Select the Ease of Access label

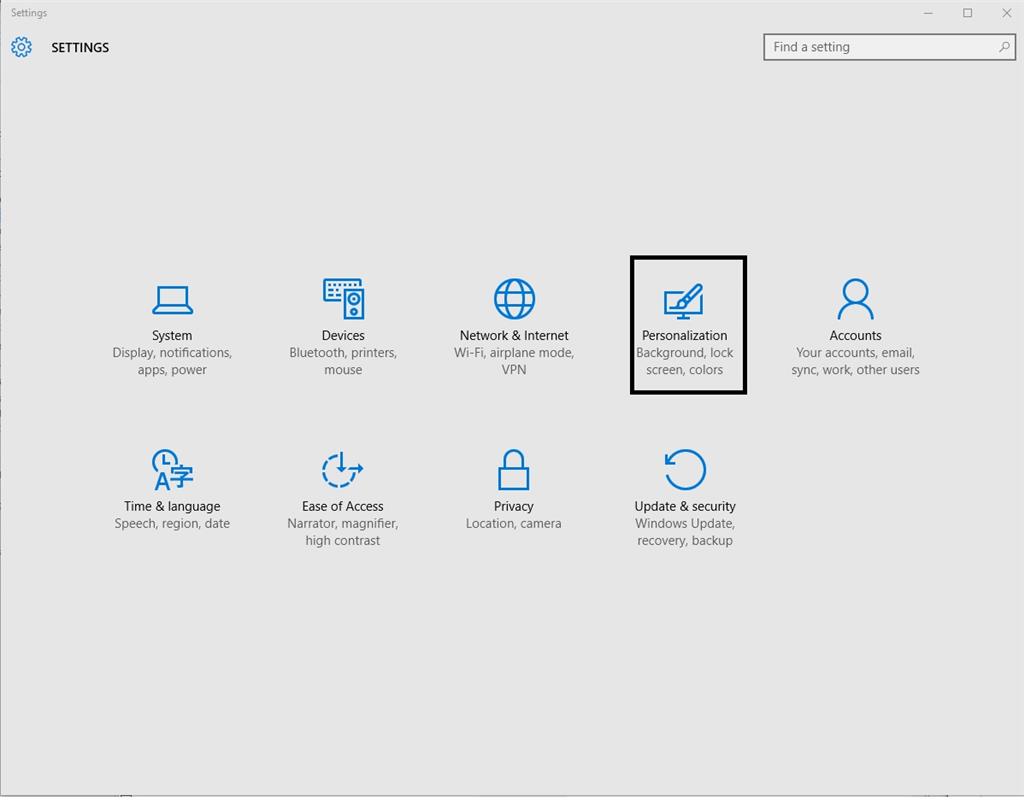click(x=343, y=507)
